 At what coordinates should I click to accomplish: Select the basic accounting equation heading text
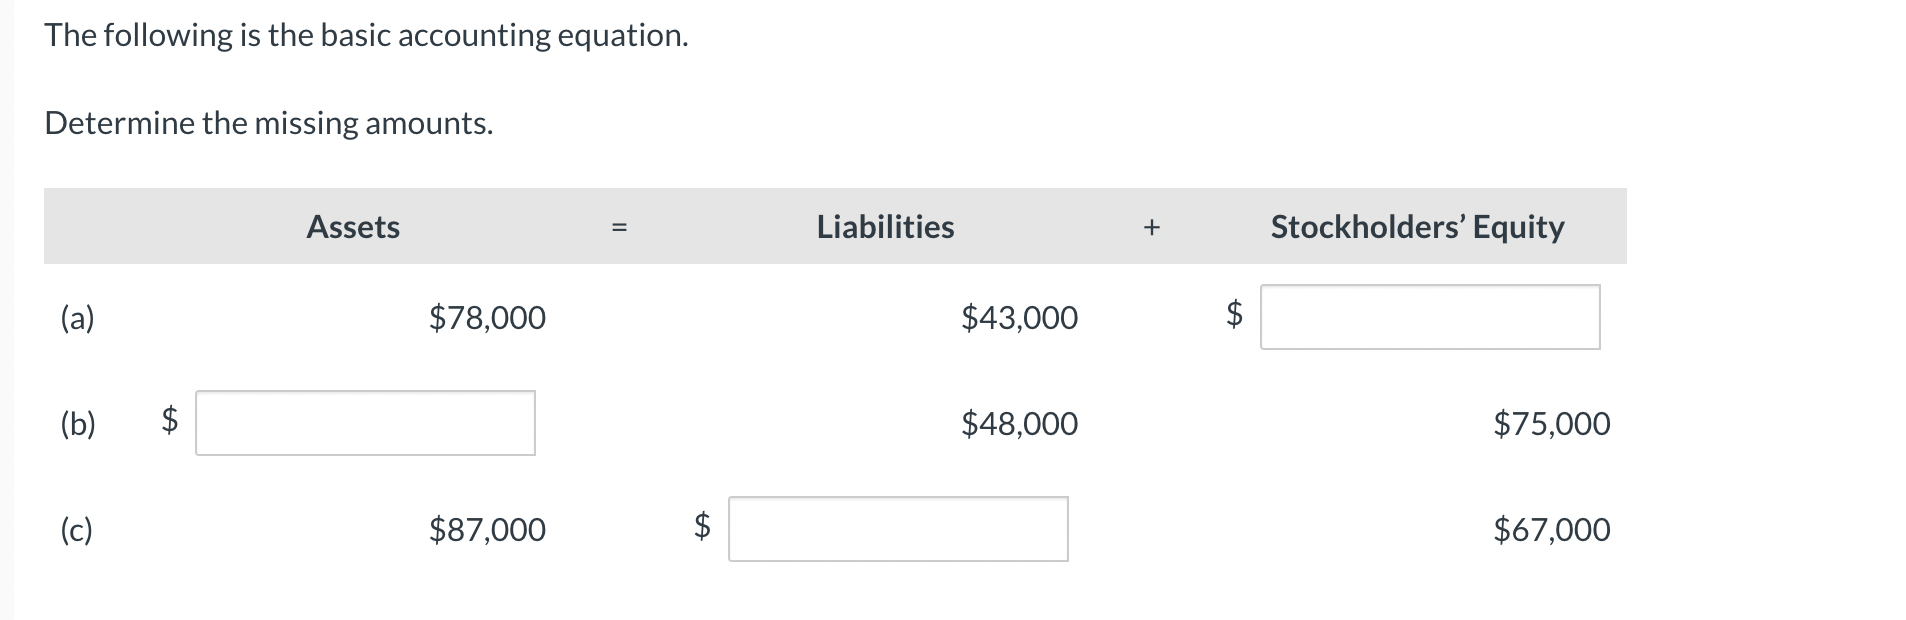[x=366, y=35]
